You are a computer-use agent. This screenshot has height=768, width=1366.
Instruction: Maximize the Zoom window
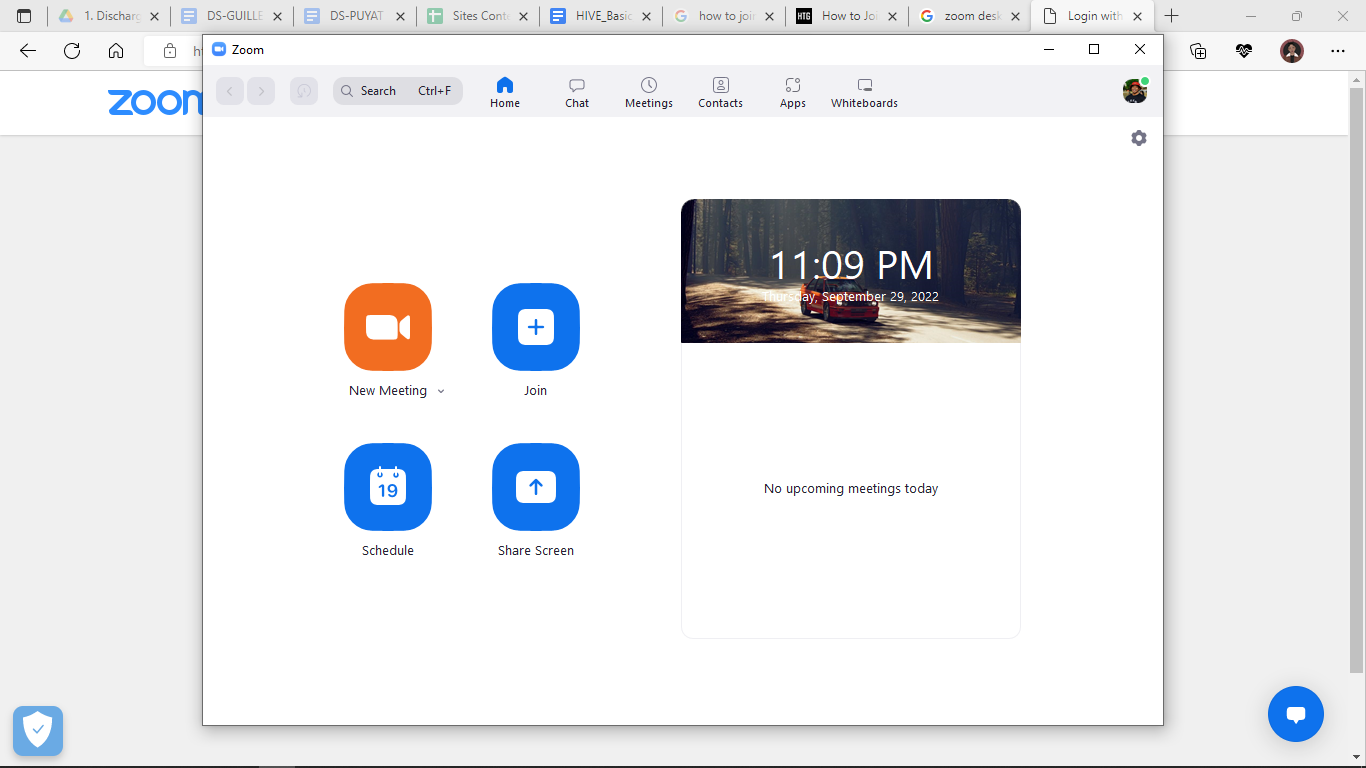(1094, 49)
